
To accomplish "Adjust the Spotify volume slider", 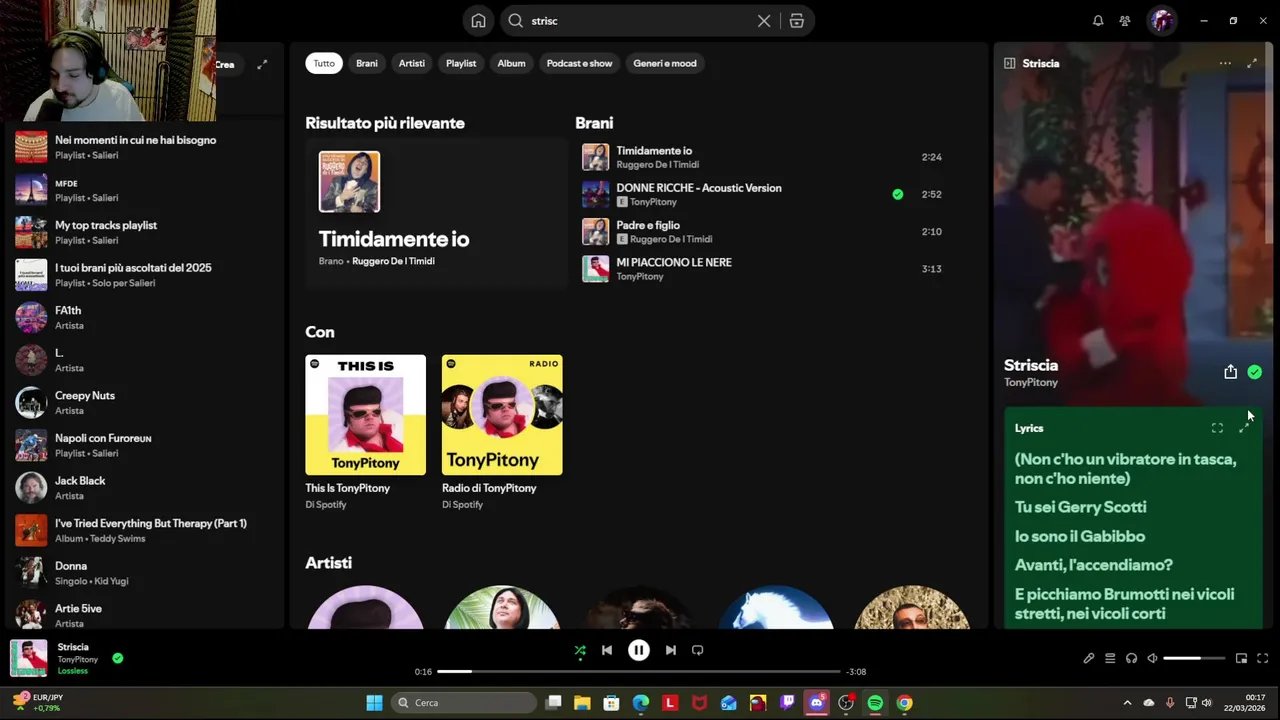I will tap(1194, 658).
